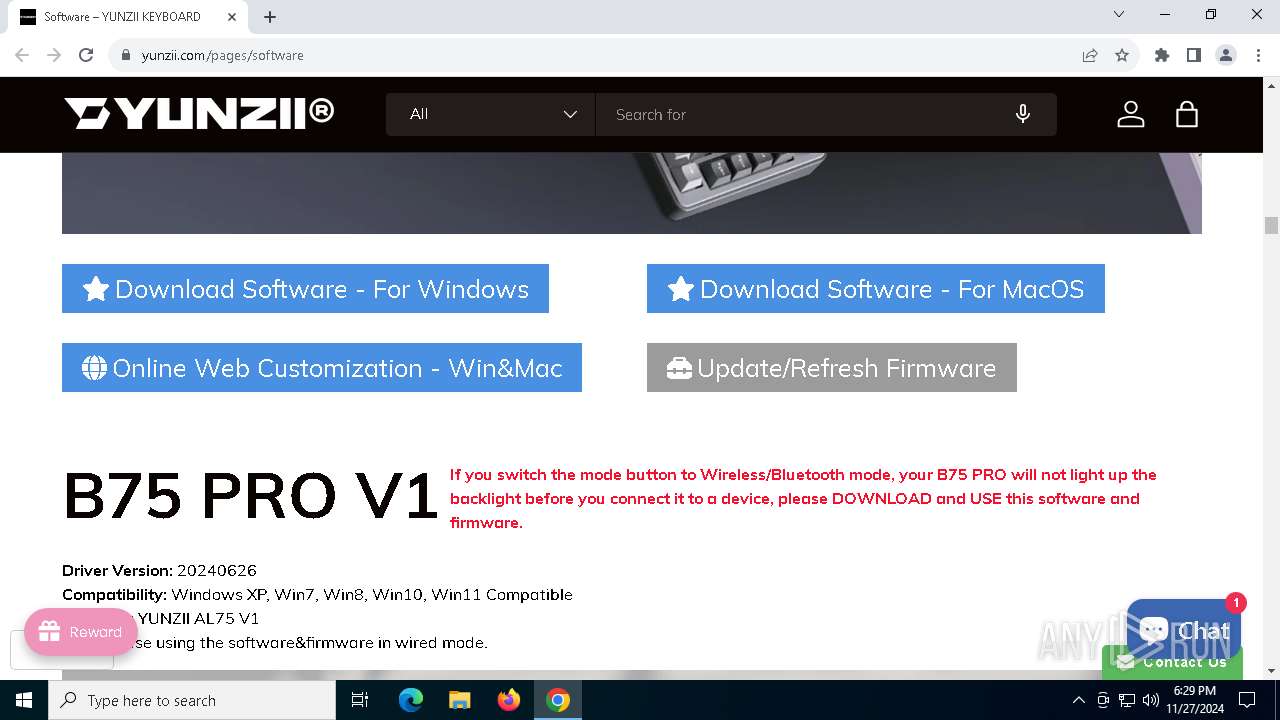Activate voice search microphone icon
1280x720 pixels.
(x=1022, y=114)
